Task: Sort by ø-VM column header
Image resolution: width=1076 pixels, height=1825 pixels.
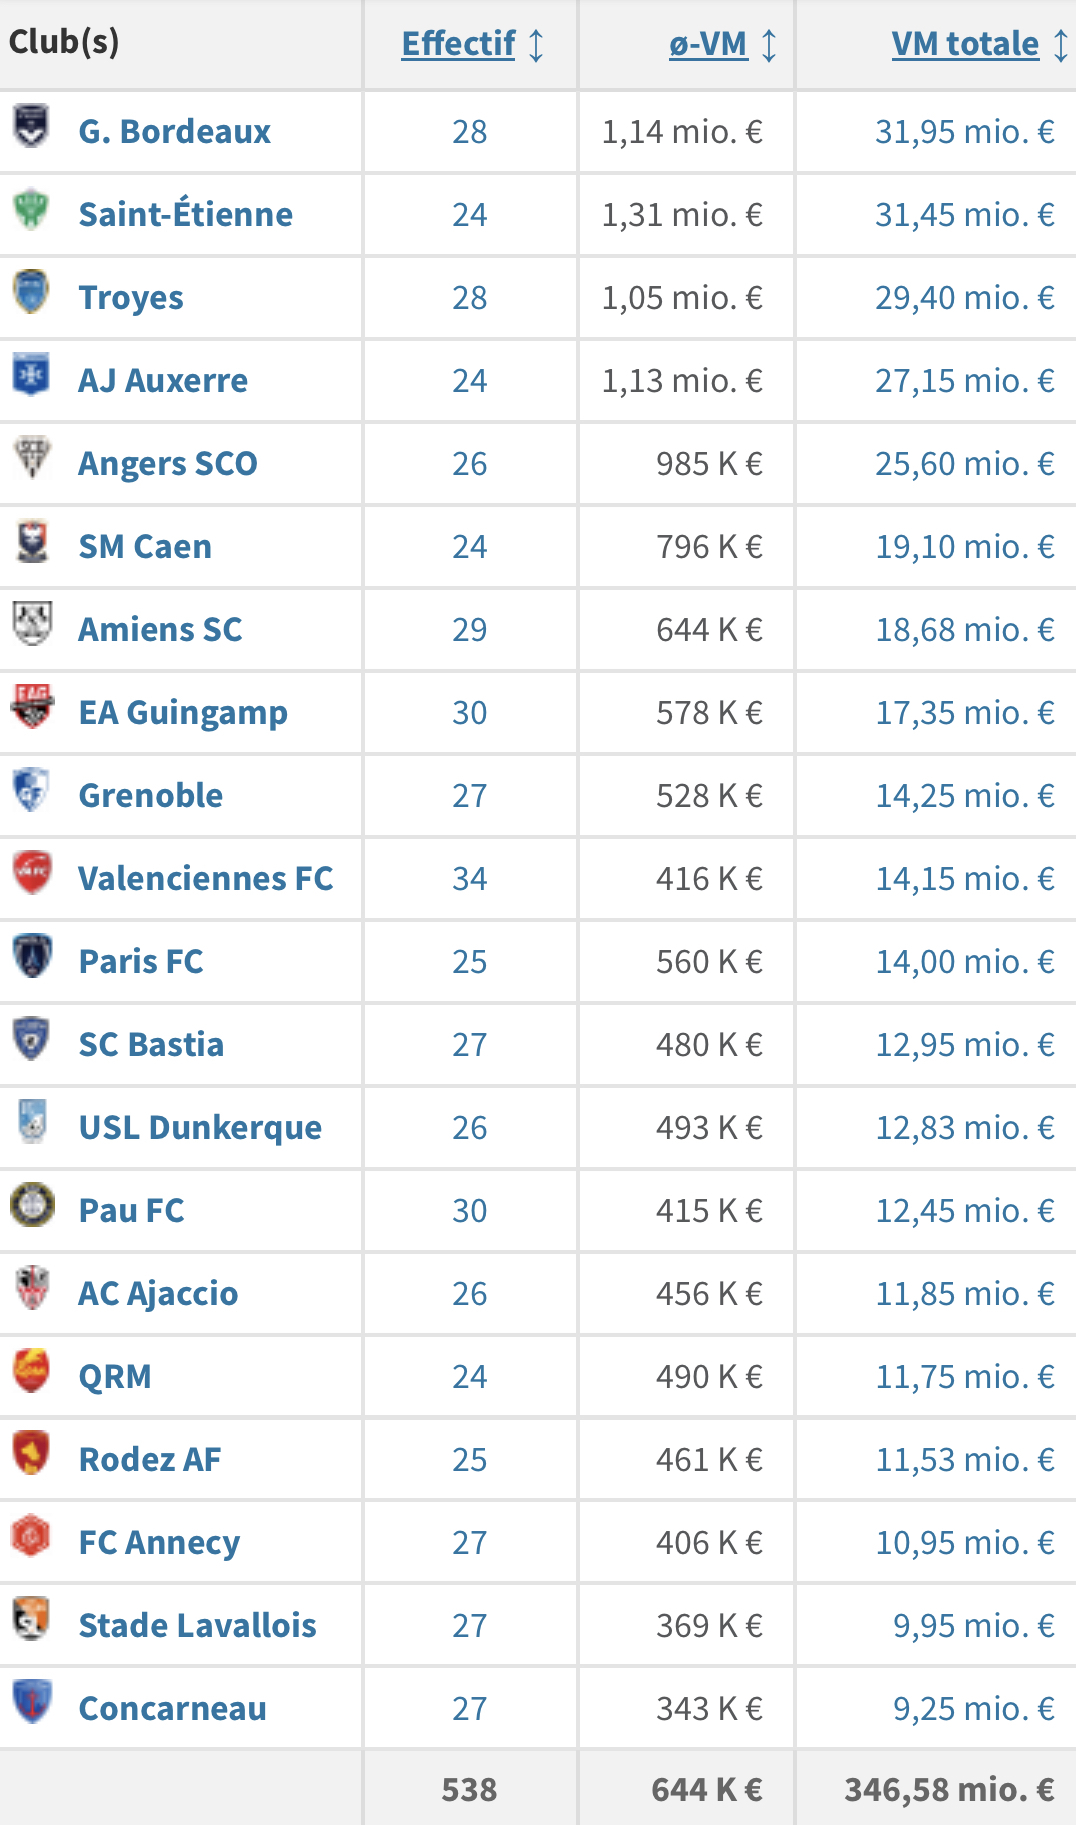Action: point(708,44)
